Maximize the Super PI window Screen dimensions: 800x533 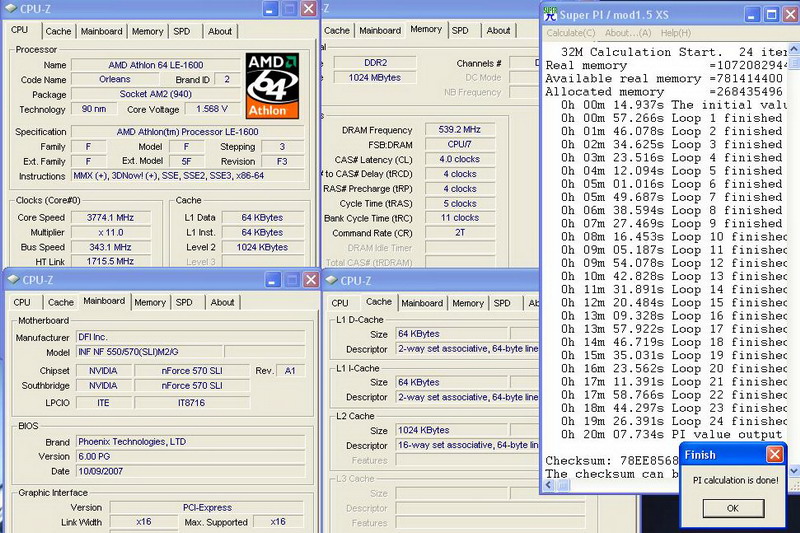(x=771, y=15)
